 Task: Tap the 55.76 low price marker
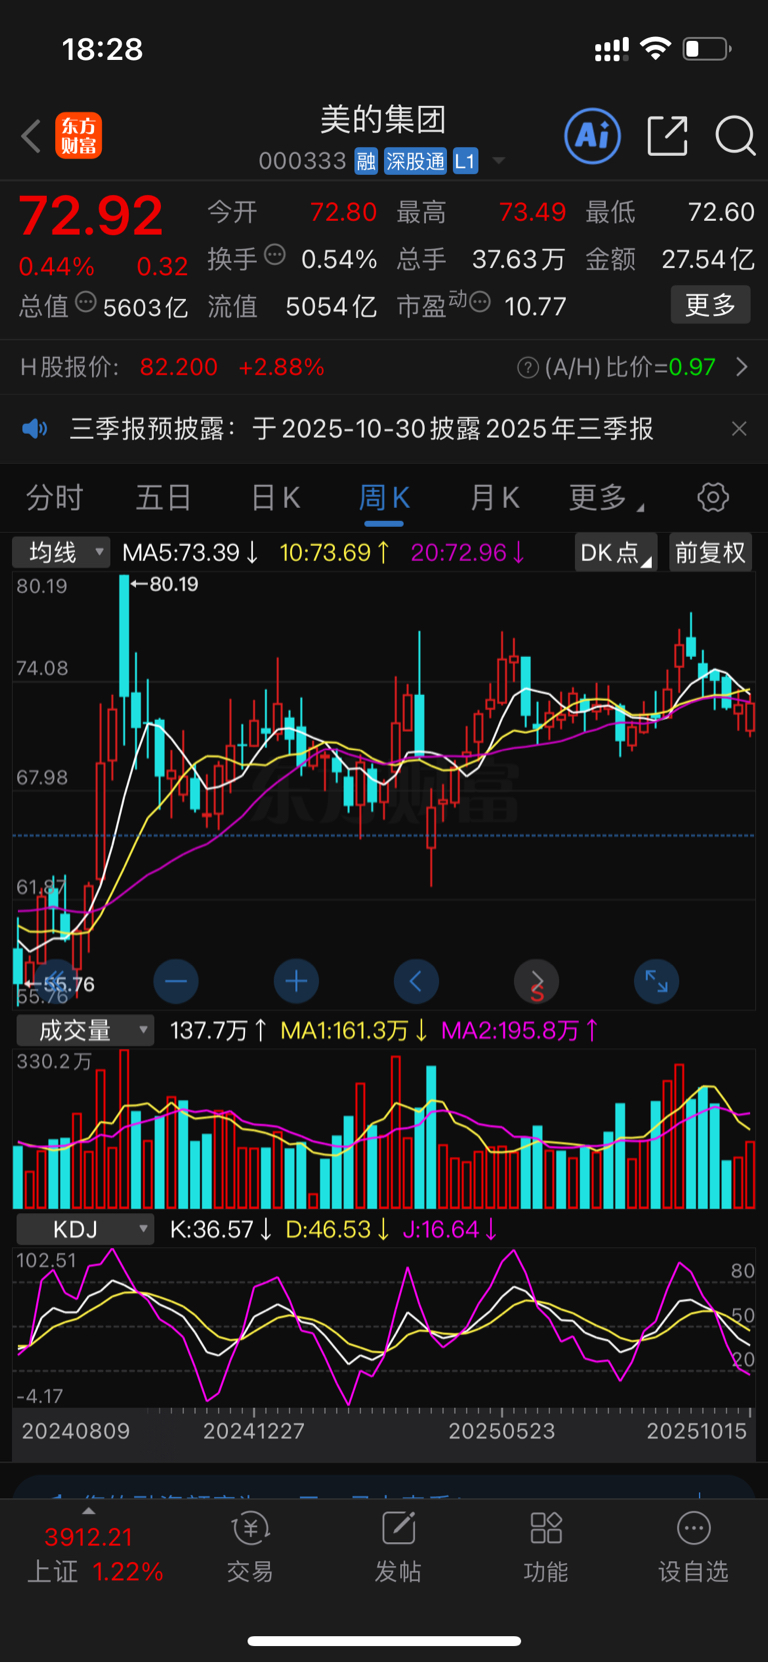click(59, 984)
